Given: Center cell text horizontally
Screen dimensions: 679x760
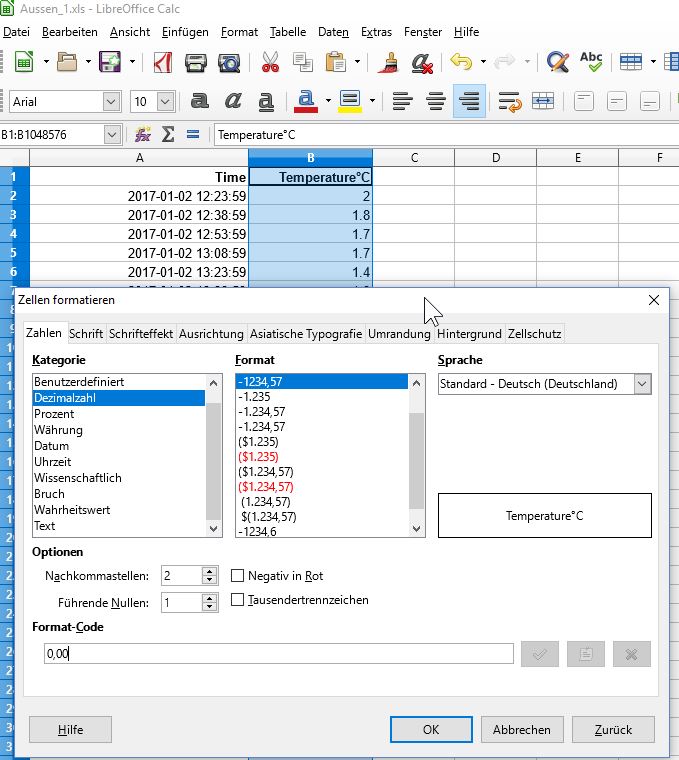Looking at the screenshot, I should 436,101.
